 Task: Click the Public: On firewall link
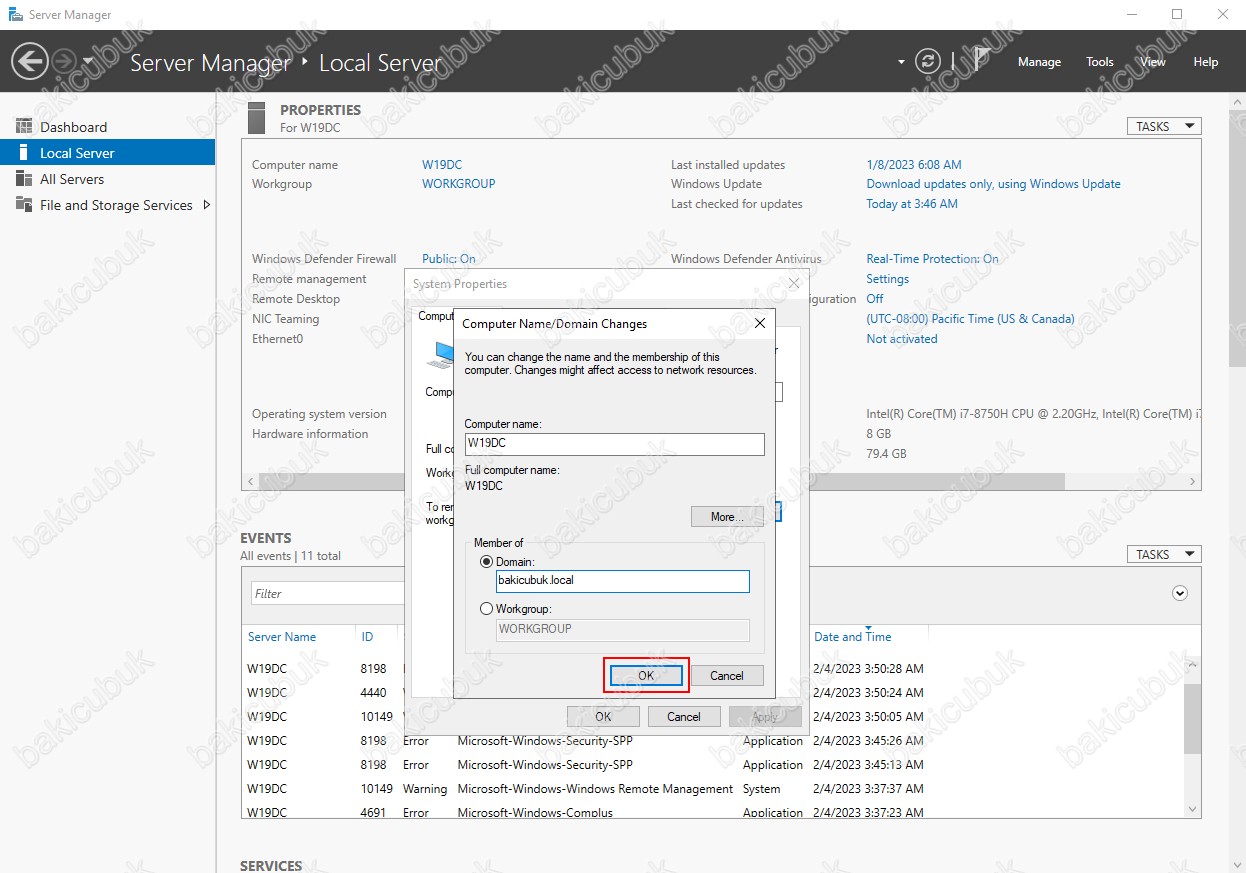click(x=449, y=259)
